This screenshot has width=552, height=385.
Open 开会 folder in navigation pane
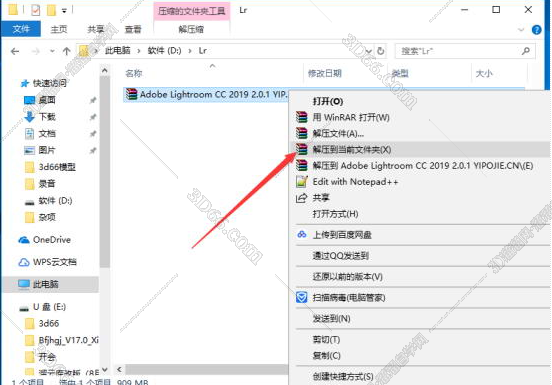[47, 357]
